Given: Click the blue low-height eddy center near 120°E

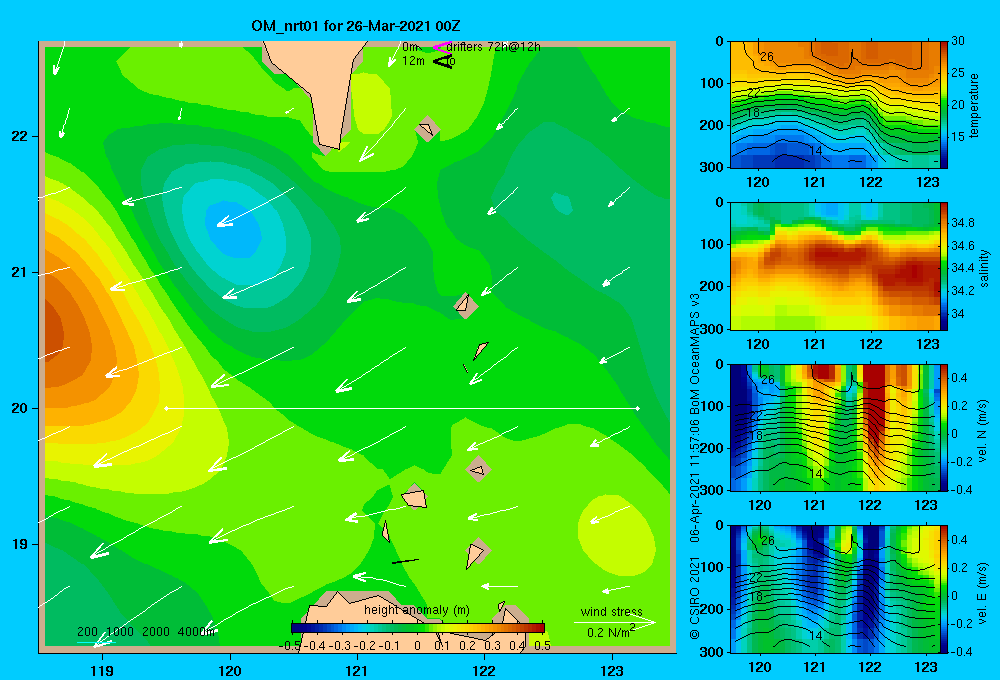Looking at the screenshot, I should (x=235, y=228).
